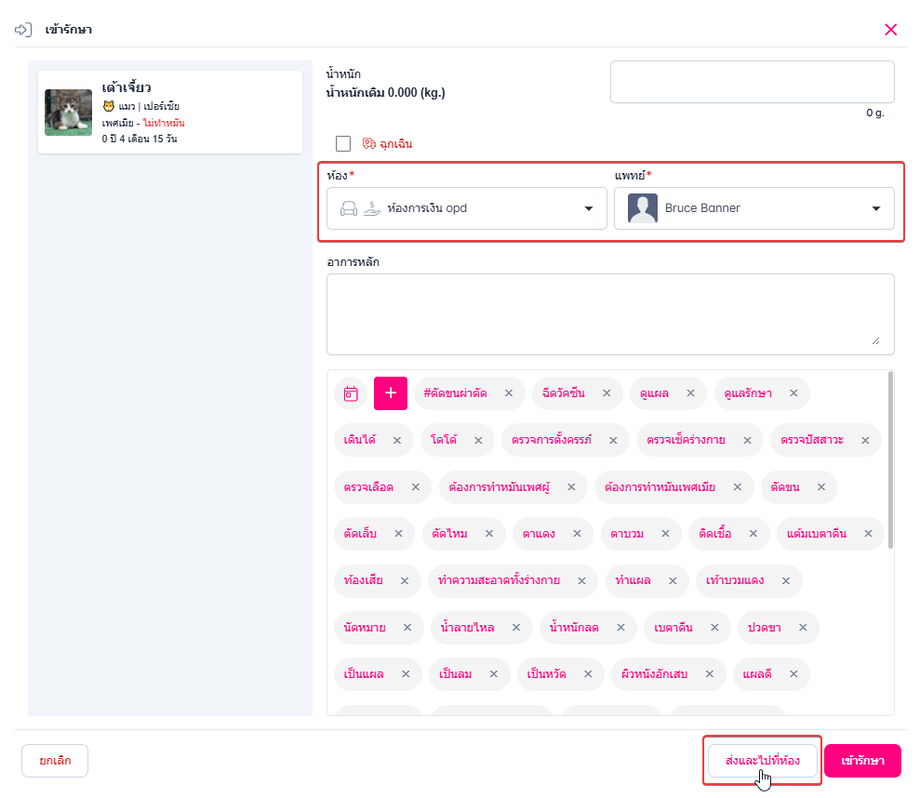Click the เข้ารักษา header enter icon
Viewport: 920px width, 798px height.
pos(23,29)
